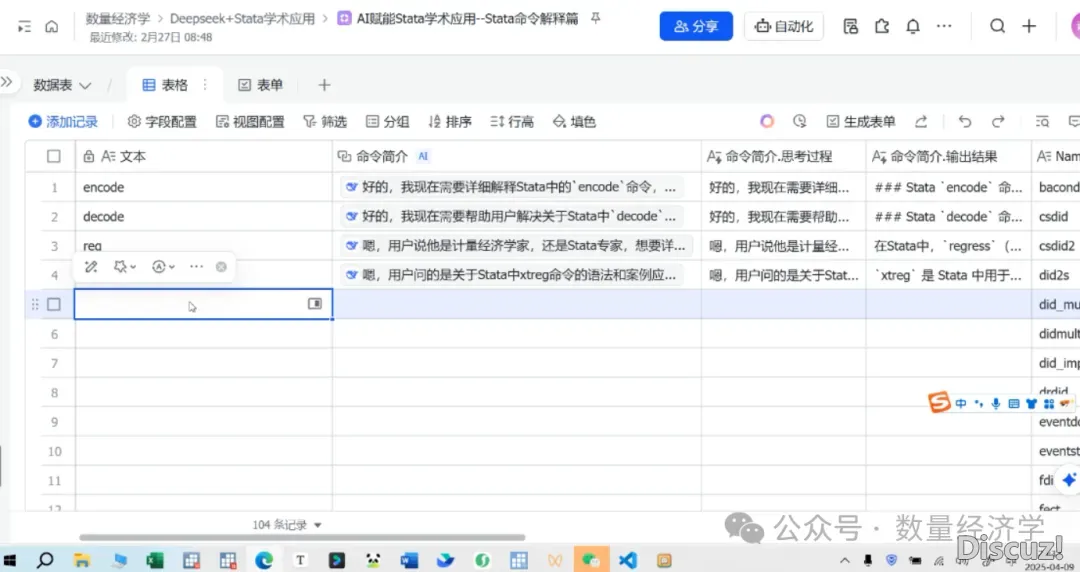The width and height of the screenshot is (1080, 572).
Task: Open the 填色 fill color tool
Action: pos(574,122)
